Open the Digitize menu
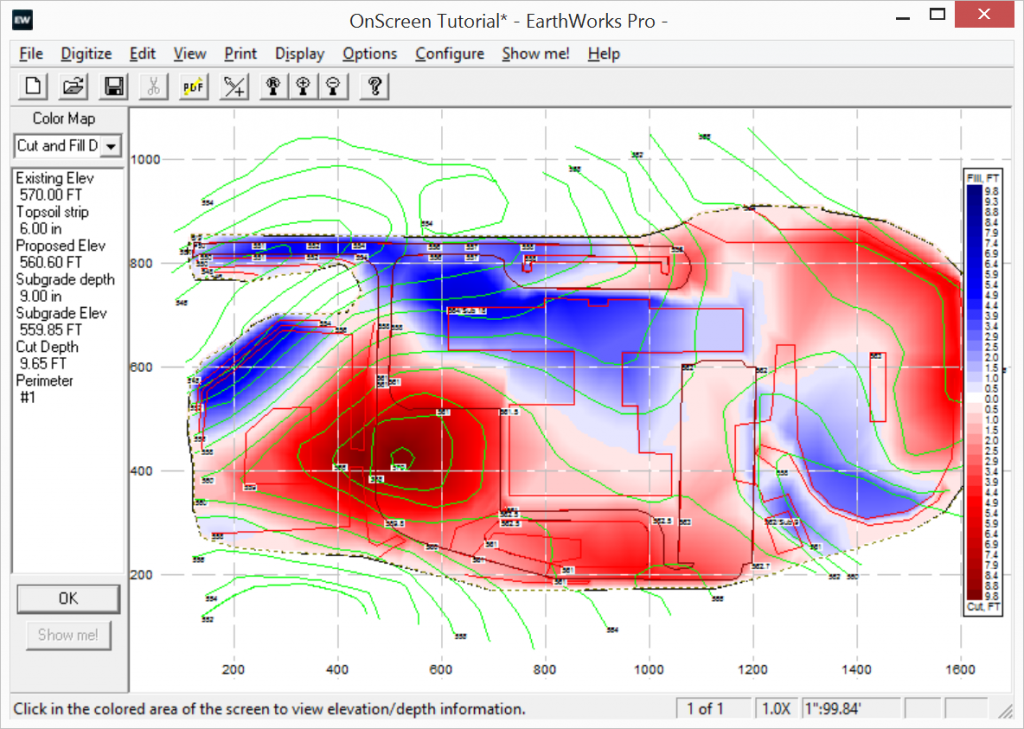This screenshot has height=729, width=1024. [x=86, y=53]
